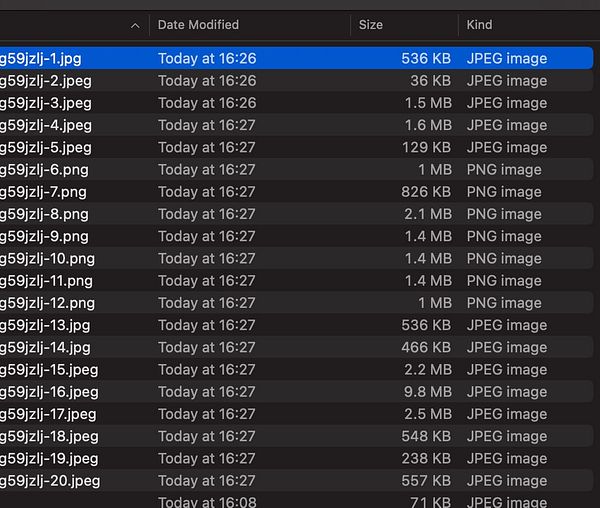Select file g59jzlj-20.jpeg
Image resolution: width=600 pixels, height=508 pixels.
297,480
